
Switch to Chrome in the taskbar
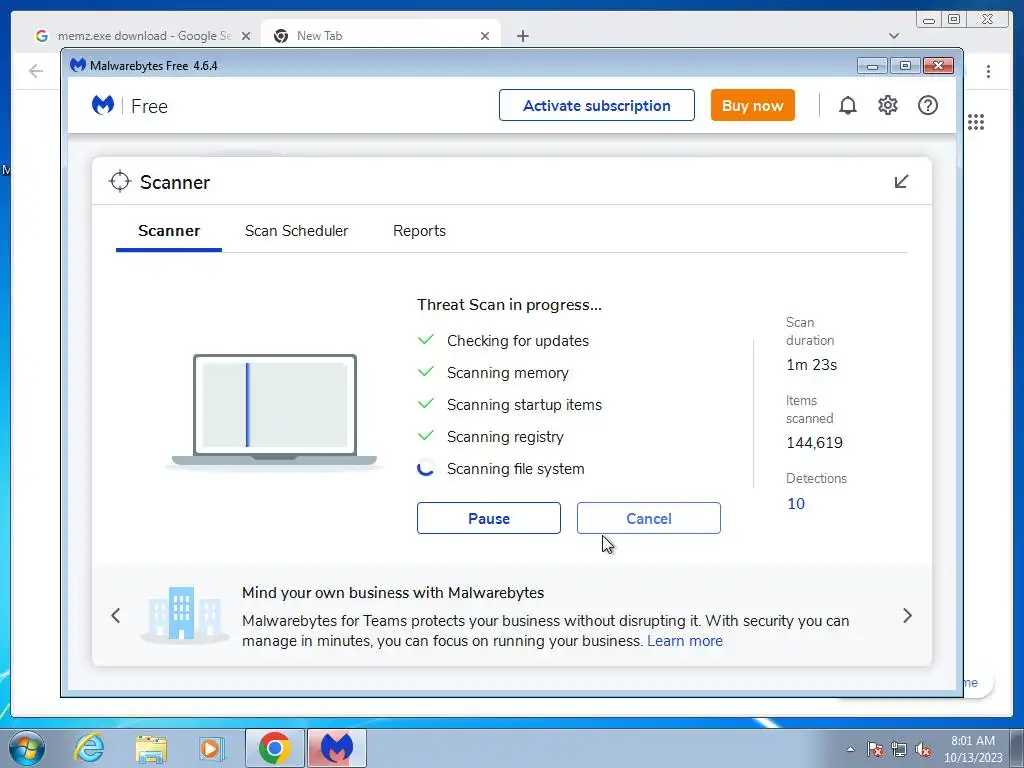point(274,748)
